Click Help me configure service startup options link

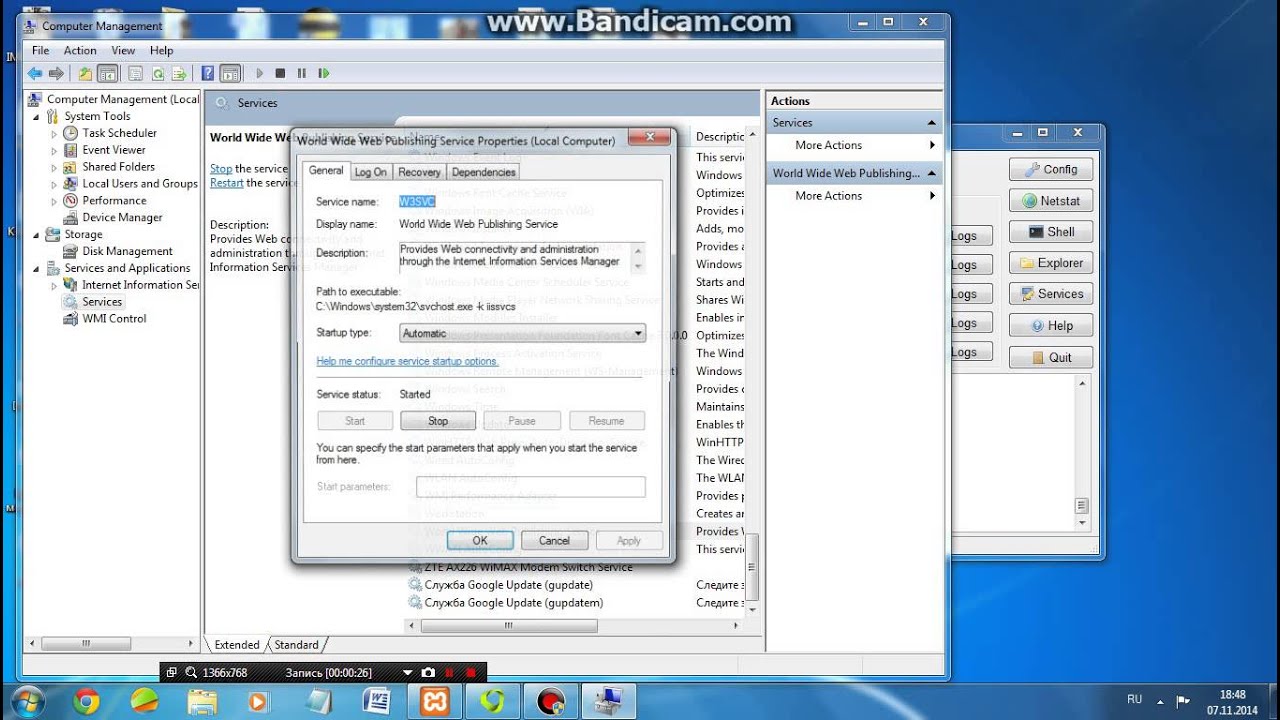[x=407, y=361]
